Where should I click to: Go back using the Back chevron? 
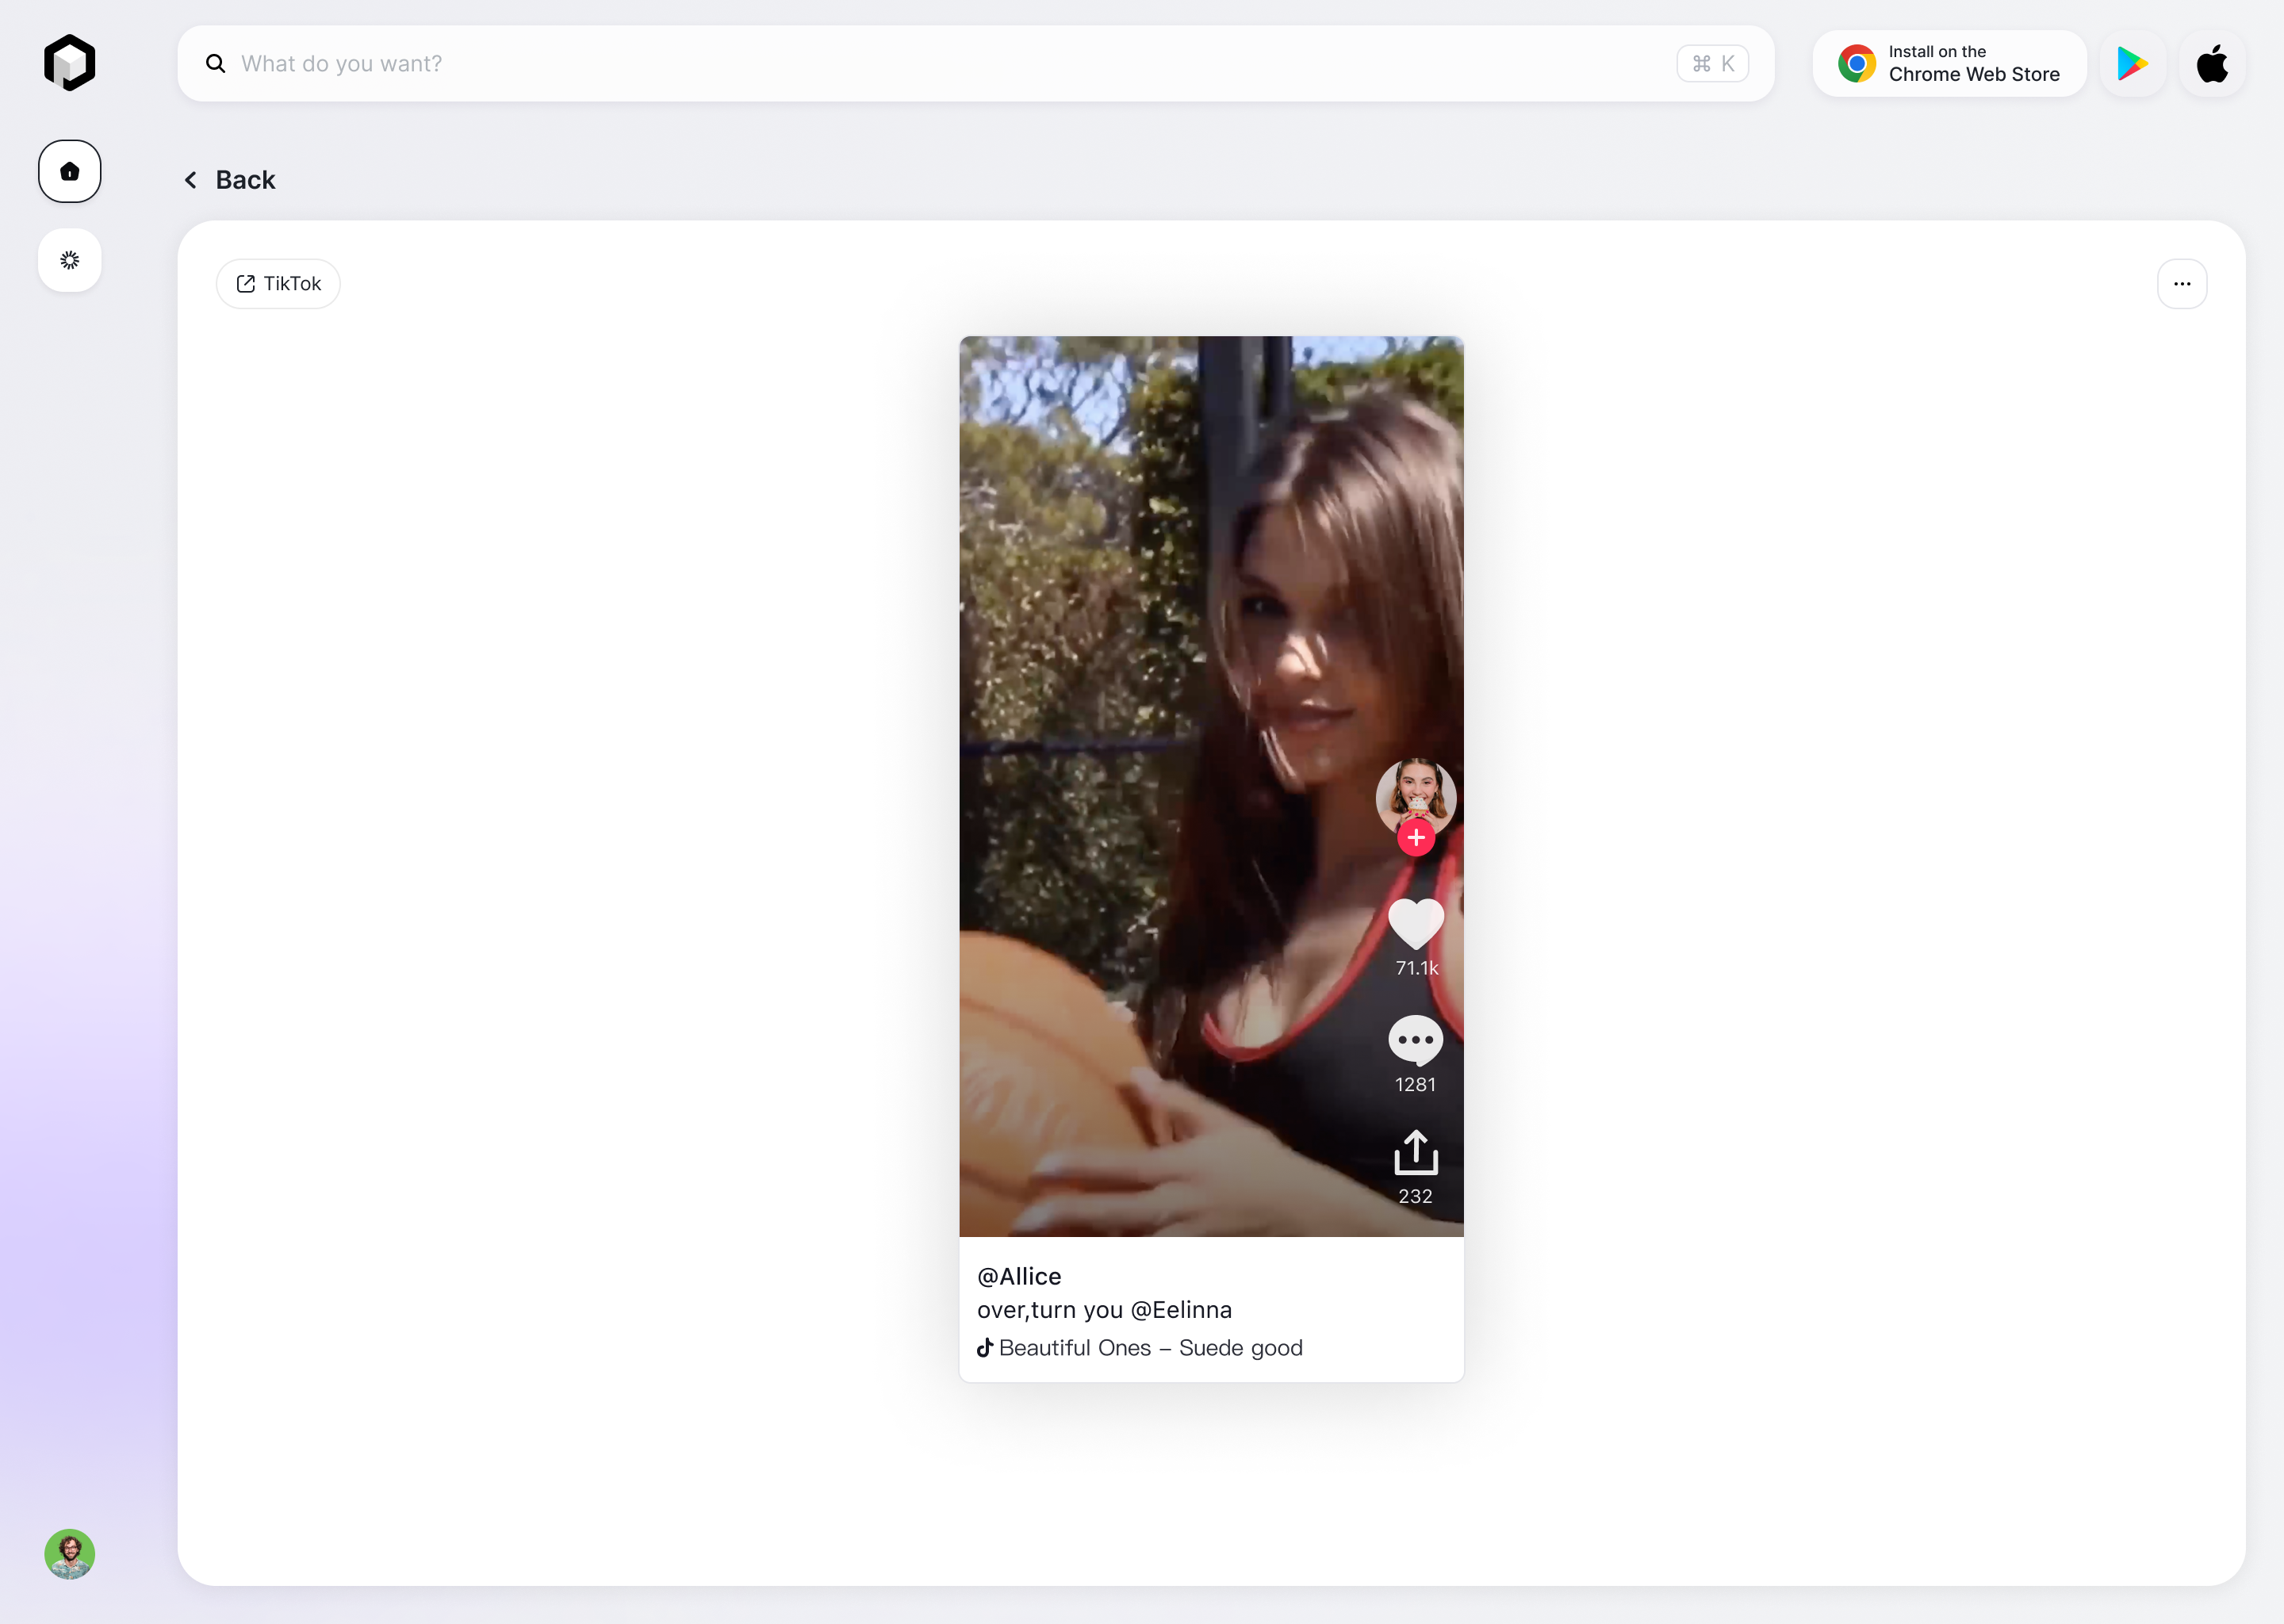click(191, 180)
